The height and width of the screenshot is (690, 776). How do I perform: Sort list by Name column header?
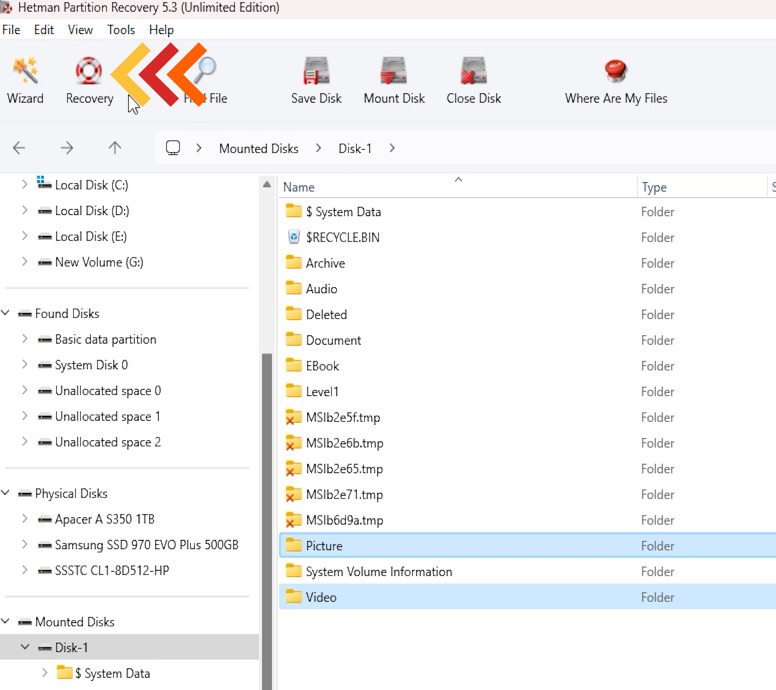pyautogui.click(x=458, y=187)
